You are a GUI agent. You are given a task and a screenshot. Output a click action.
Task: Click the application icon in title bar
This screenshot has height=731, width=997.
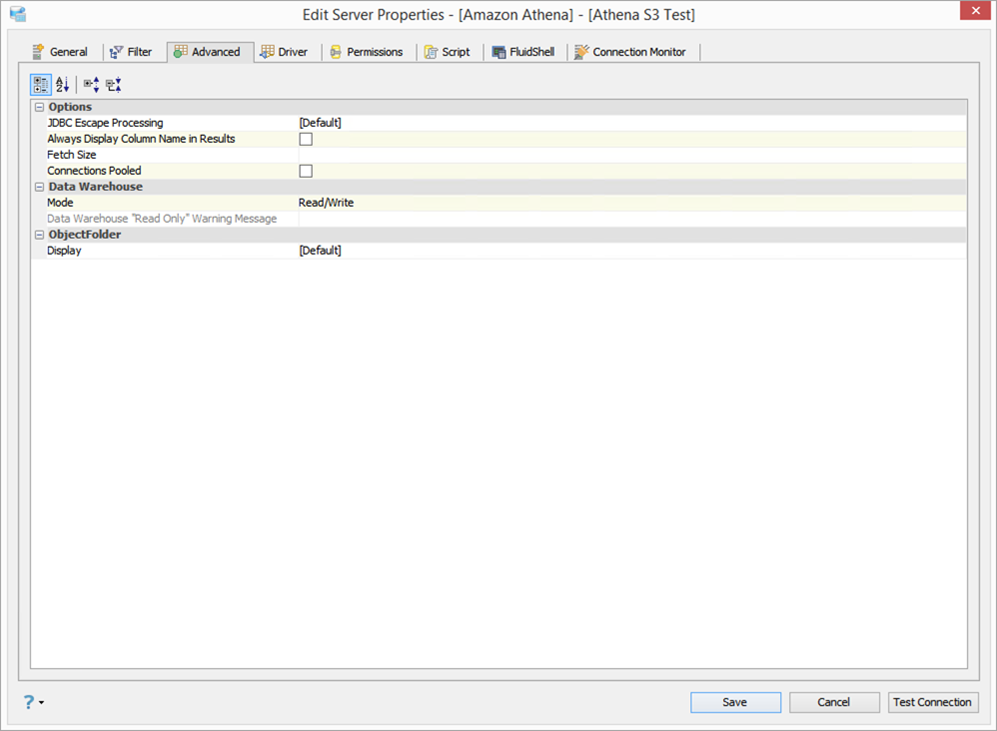(18, 14)
